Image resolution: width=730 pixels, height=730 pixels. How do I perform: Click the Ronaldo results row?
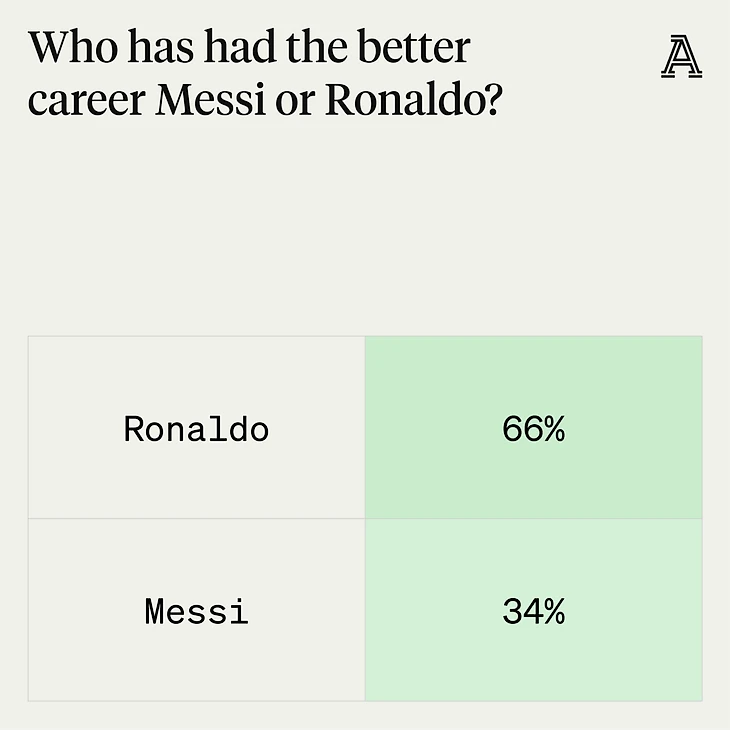[365, 427]
